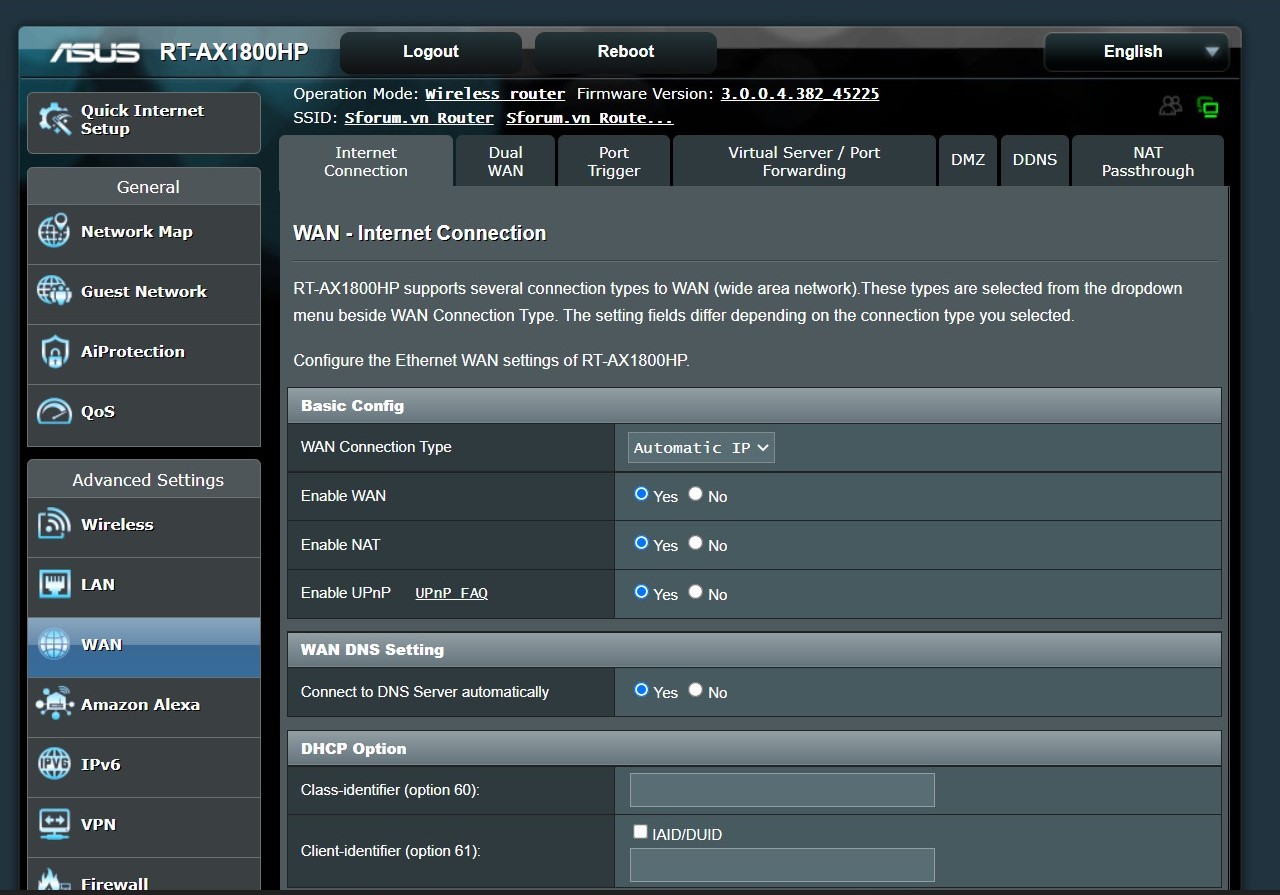Click the WAN DNS Setting section header
Viewport: 1280px width, 895px height.
click(754, 650)
